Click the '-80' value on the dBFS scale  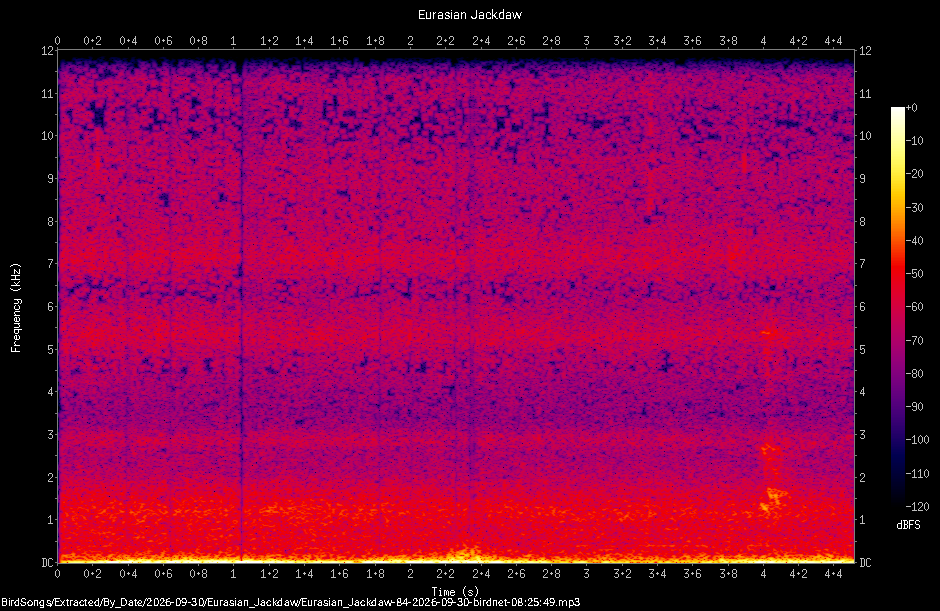point(915,374)
